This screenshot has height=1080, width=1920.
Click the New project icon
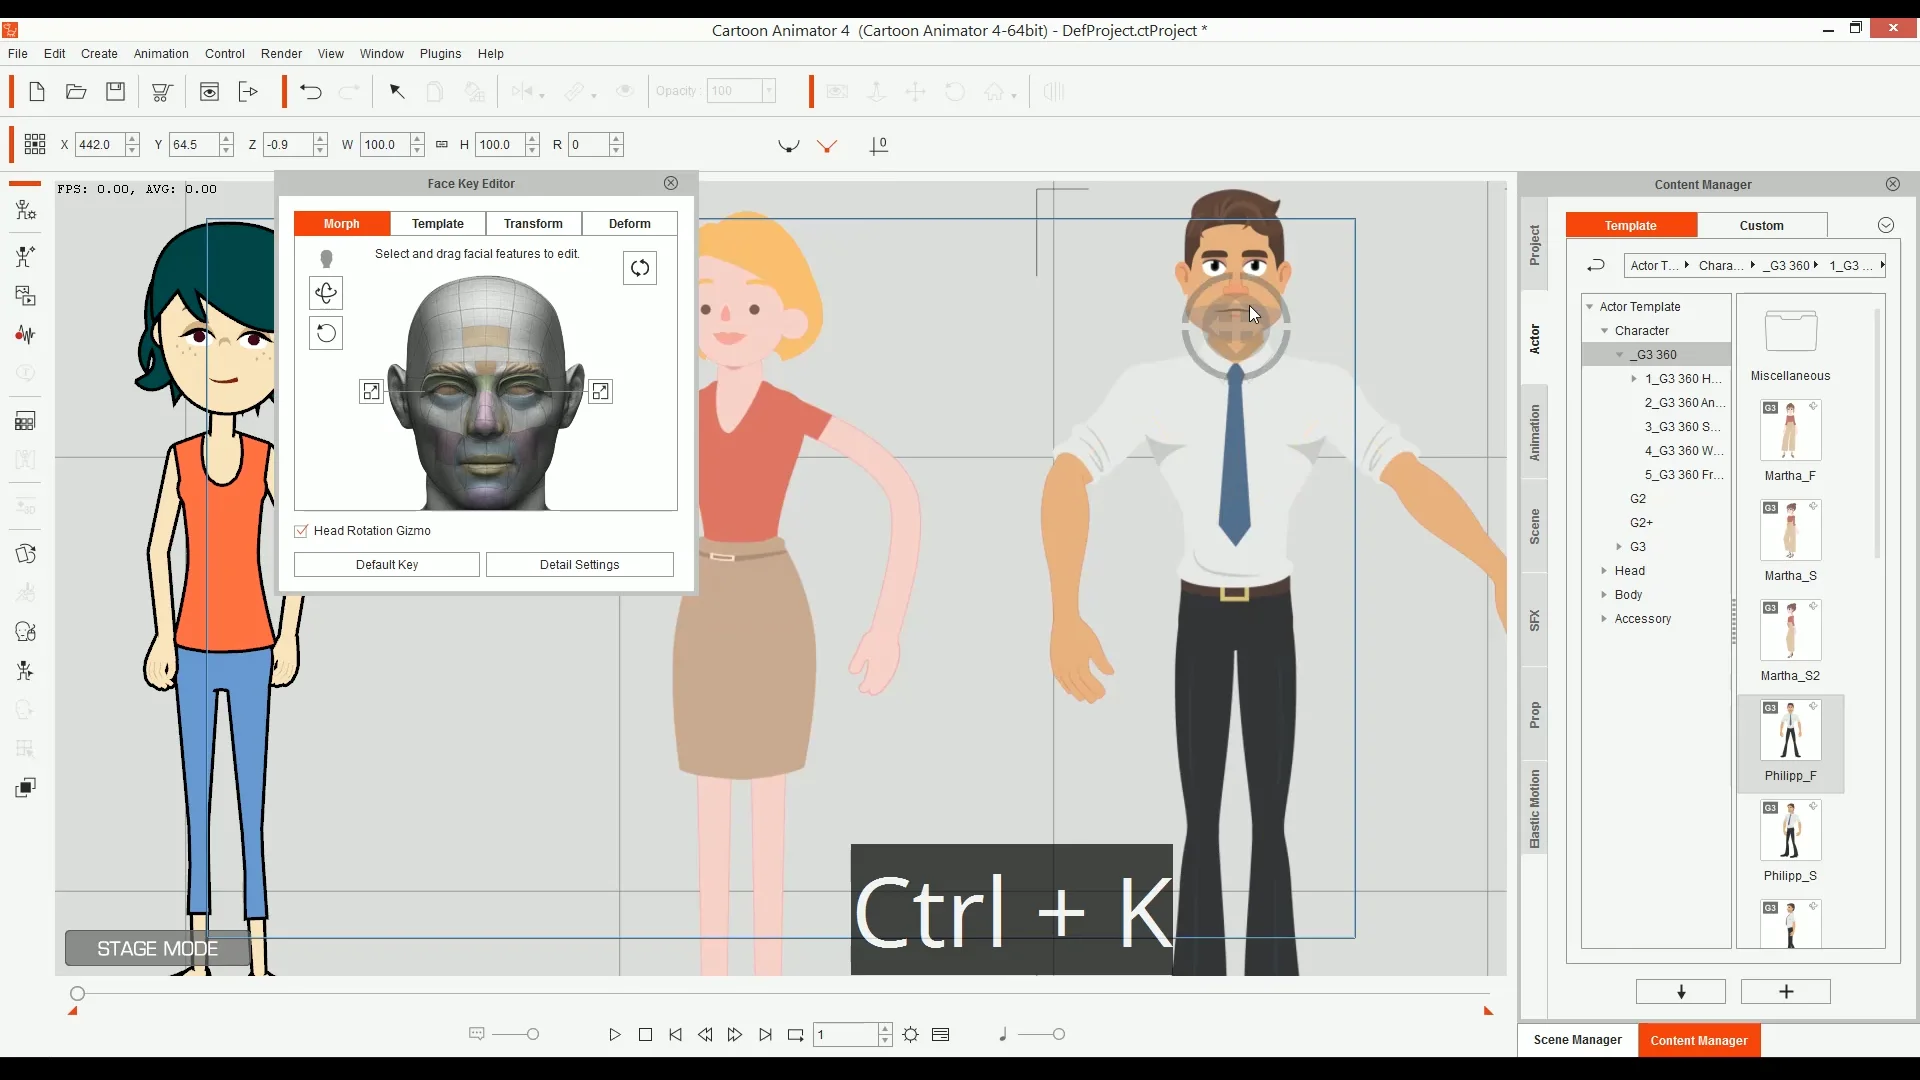click(37, 92)
